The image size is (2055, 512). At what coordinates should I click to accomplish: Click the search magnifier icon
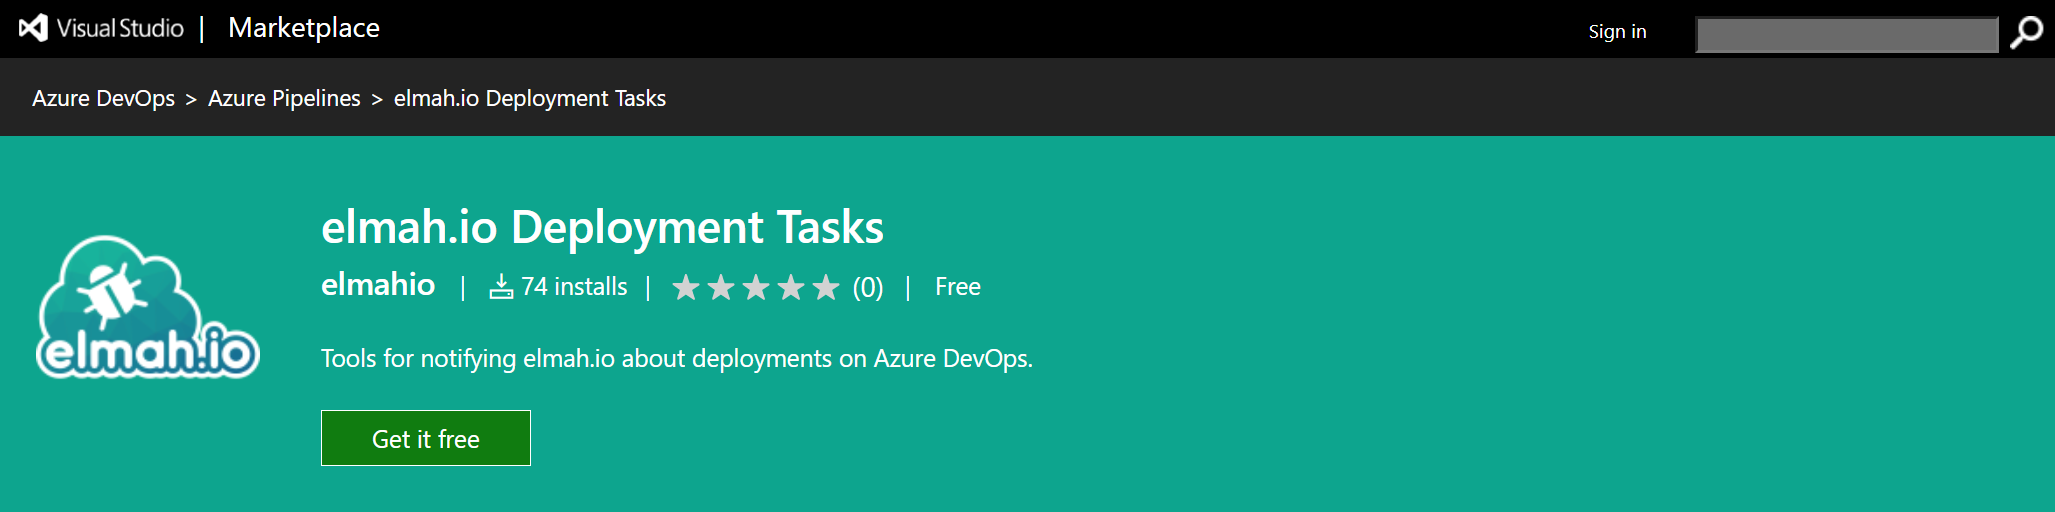2027,32
